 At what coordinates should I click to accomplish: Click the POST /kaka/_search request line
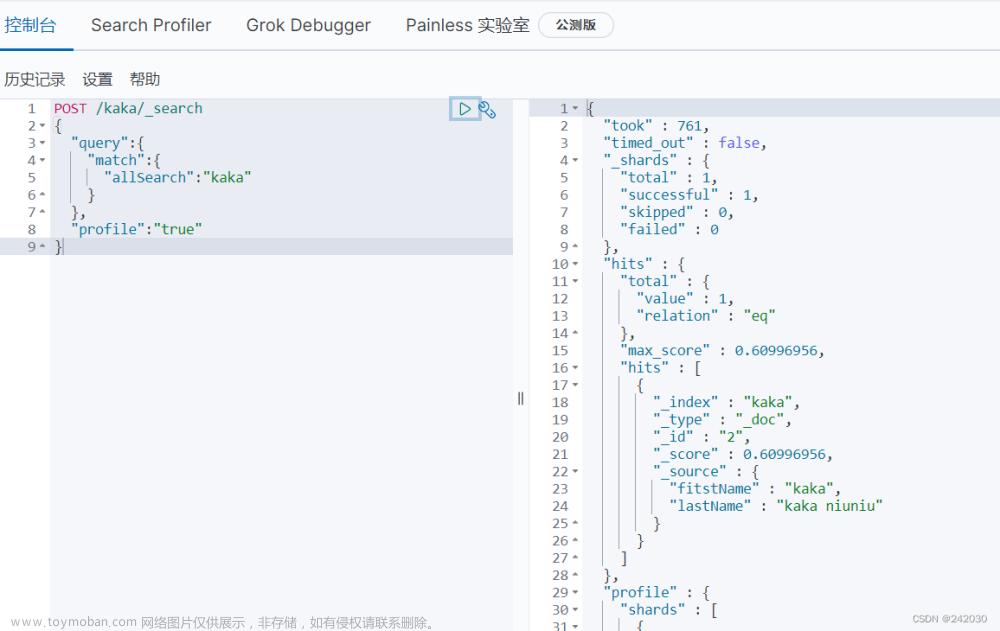coord(128,108)
